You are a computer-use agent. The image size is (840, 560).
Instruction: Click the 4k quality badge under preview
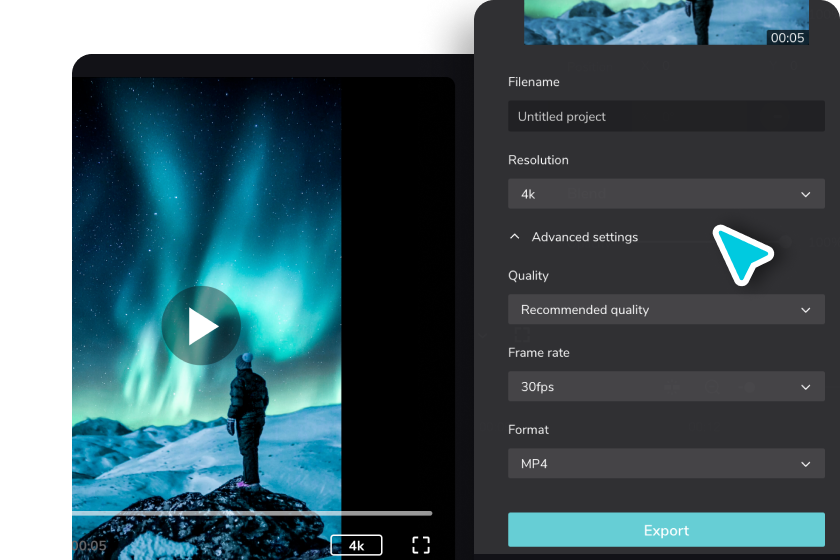pyautogui.click(x=356, y=546)
